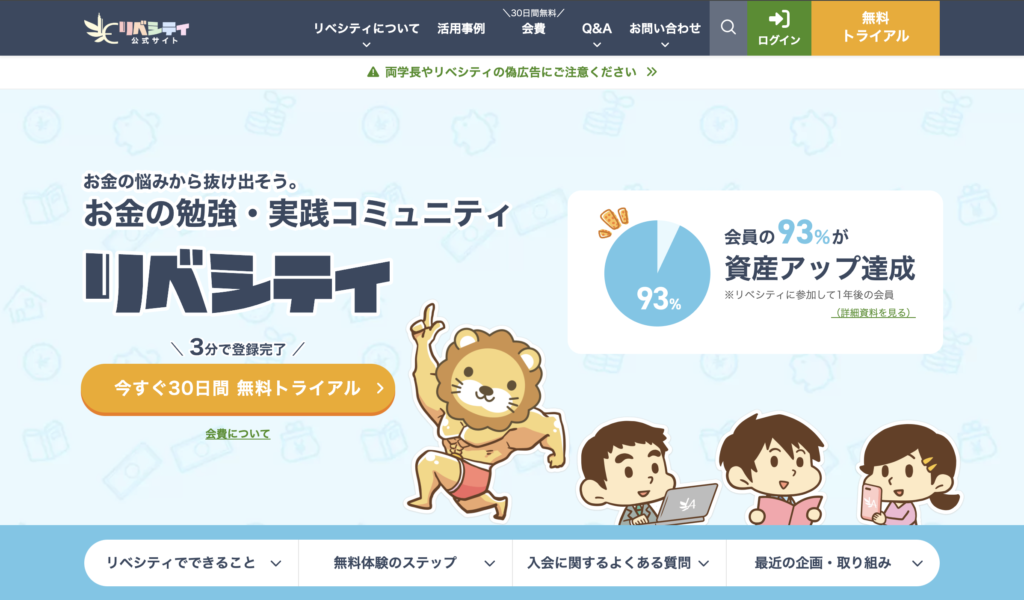Open the 活用事例 menu item
This screenshot has width=1024, height=600.
coord(461,29)
